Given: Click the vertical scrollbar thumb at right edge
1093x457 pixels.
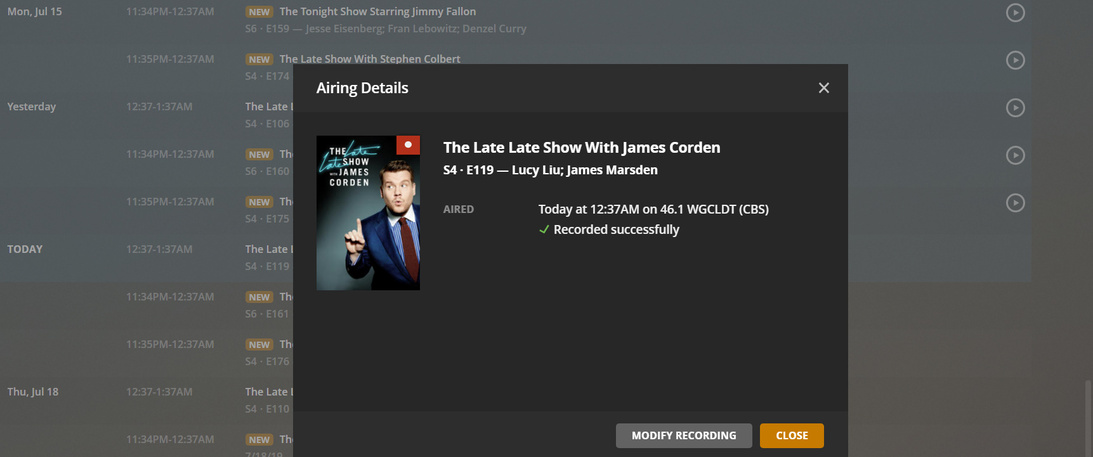Looking at the screenshot, I should (1088, 417).
